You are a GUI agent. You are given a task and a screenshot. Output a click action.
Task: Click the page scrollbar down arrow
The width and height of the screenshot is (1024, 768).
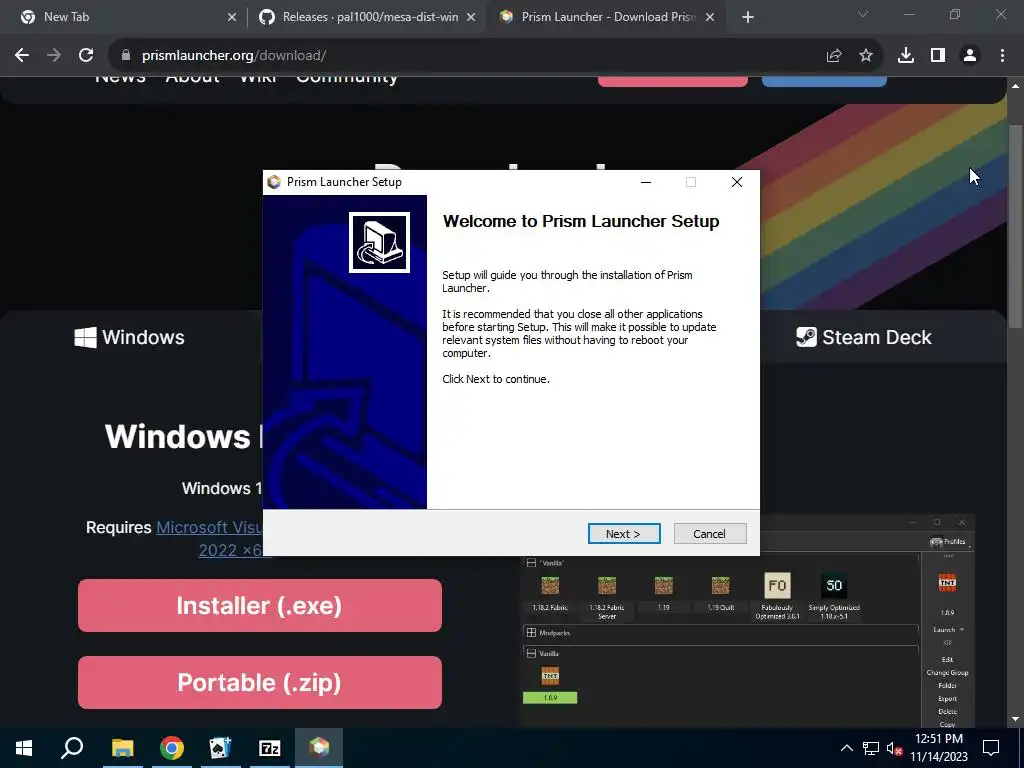[1015, 719]
